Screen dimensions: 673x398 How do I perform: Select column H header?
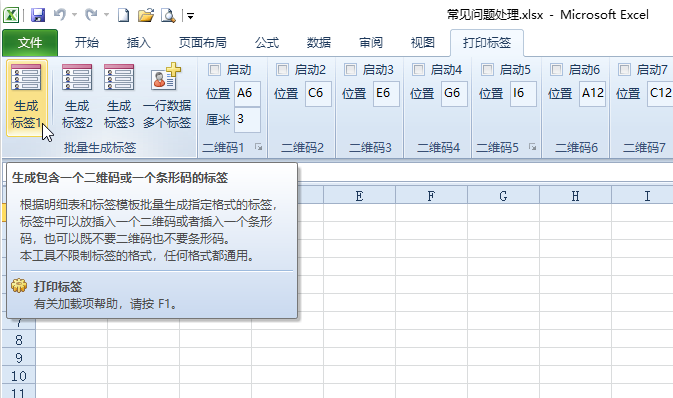pos(575,196)
